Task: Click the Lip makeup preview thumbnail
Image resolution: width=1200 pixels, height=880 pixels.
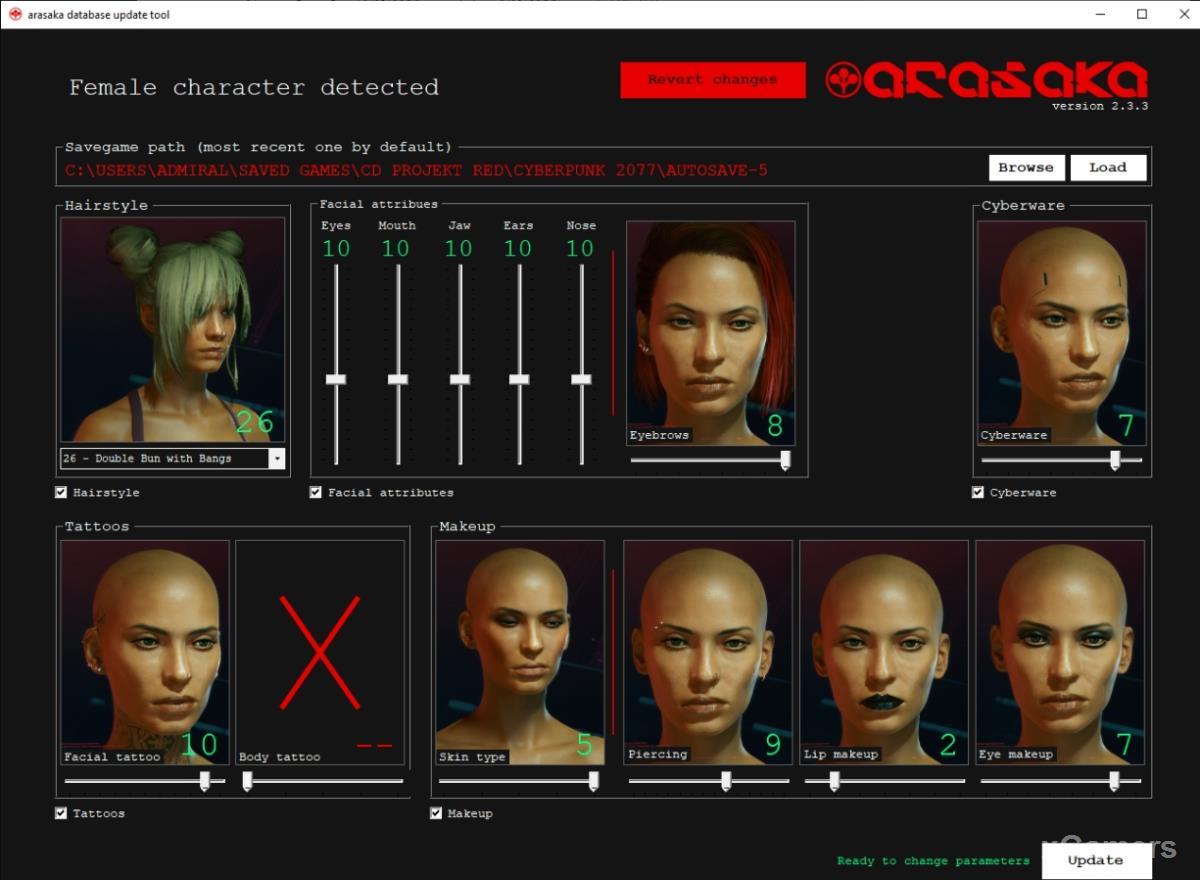Action: [x=884, y=653]
